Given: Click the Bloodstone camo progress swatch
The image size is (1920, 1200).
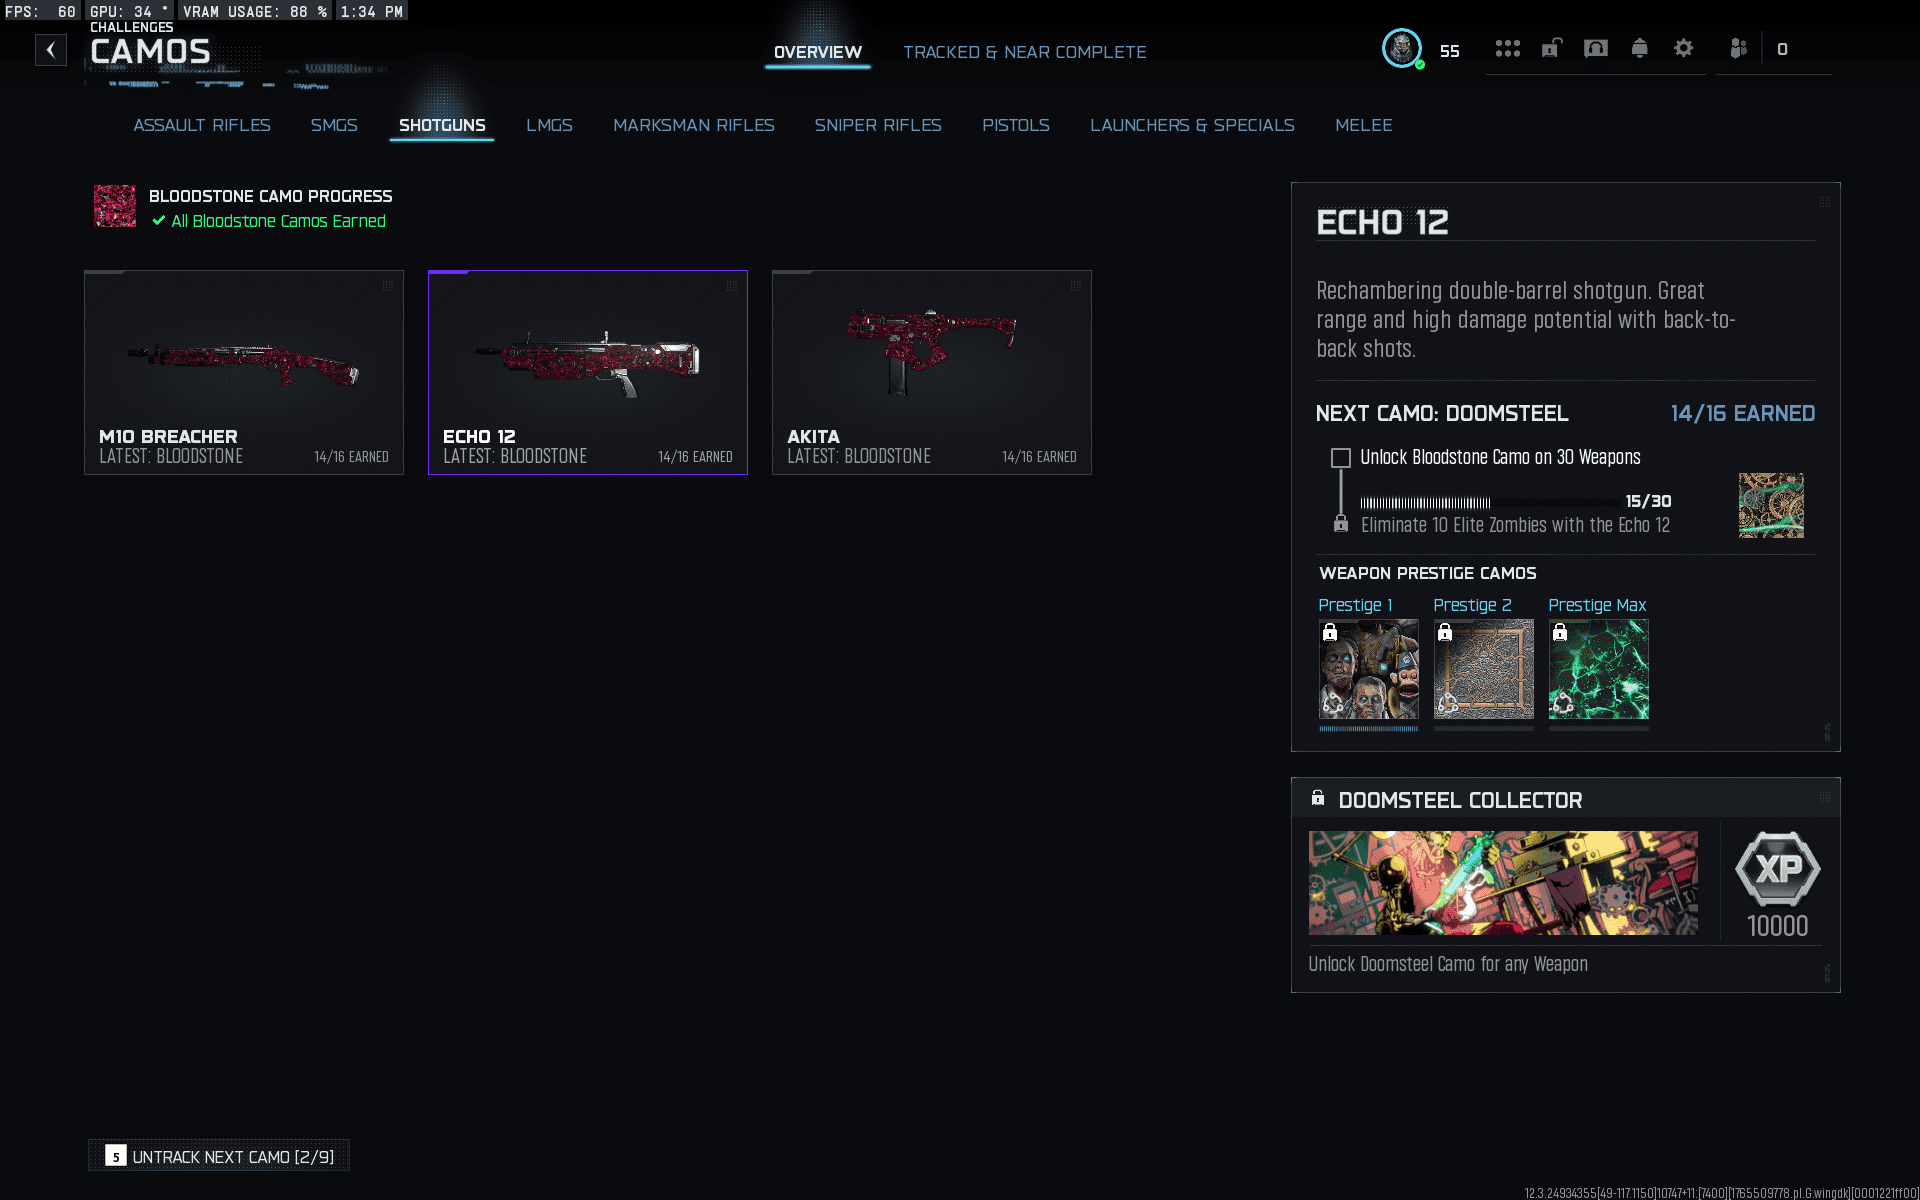Looking at the screenshot, I should tap(115, 206).
